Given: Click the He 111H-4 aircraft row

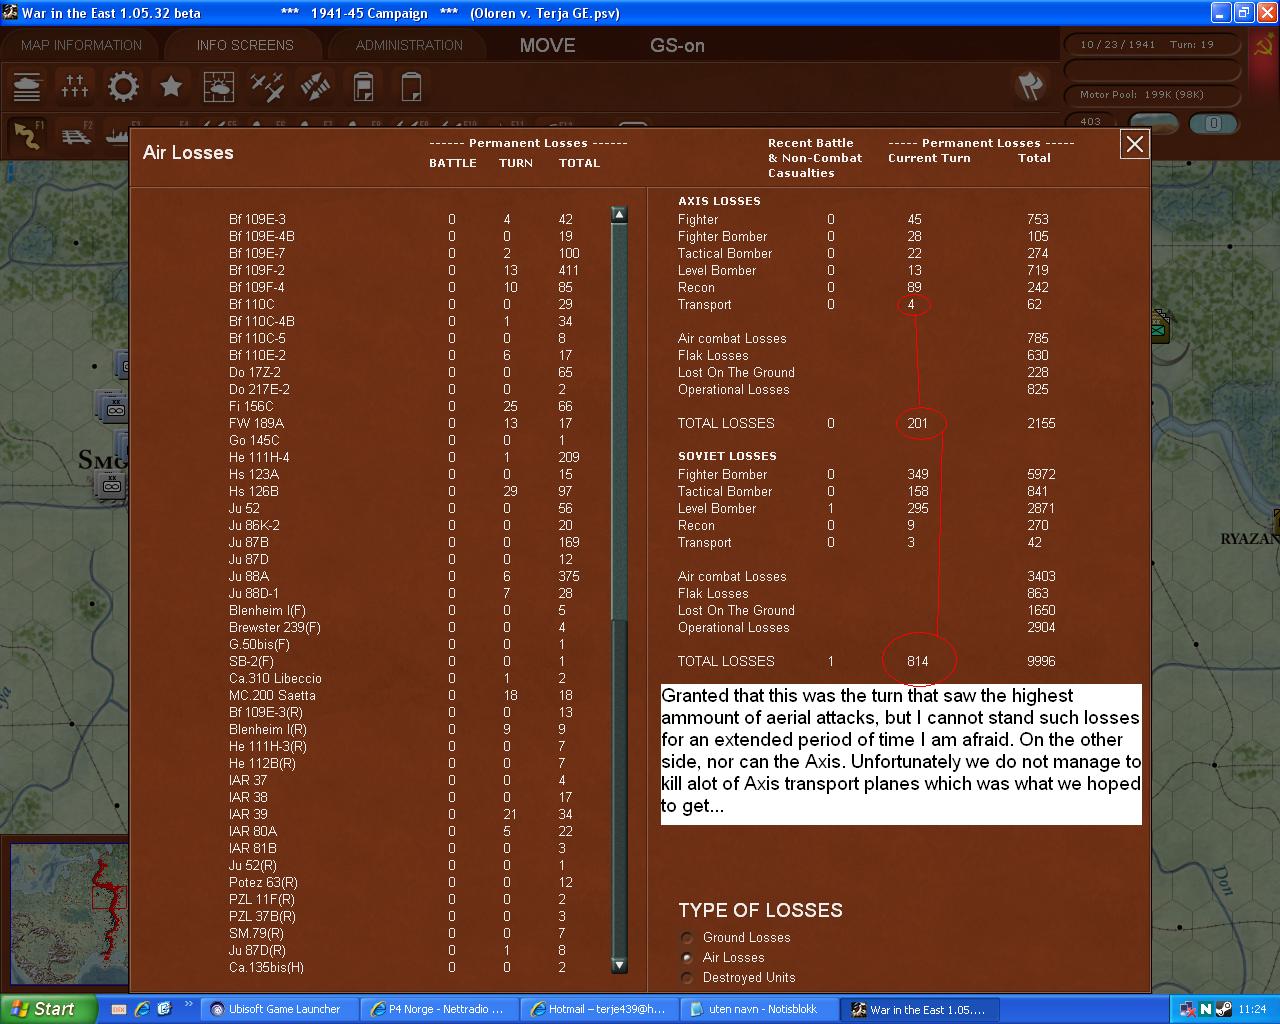Looking at the screenshot, I should (406, 457).
